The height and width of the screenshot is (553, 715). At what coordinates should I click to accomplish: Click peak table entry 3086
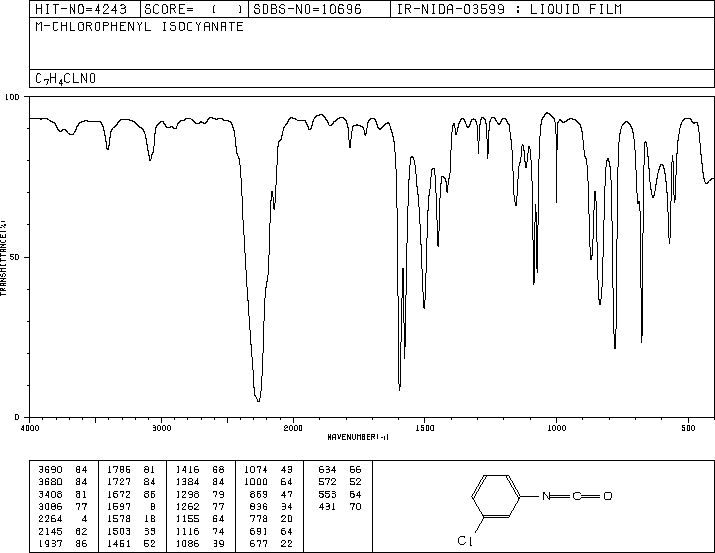[50, 506]
